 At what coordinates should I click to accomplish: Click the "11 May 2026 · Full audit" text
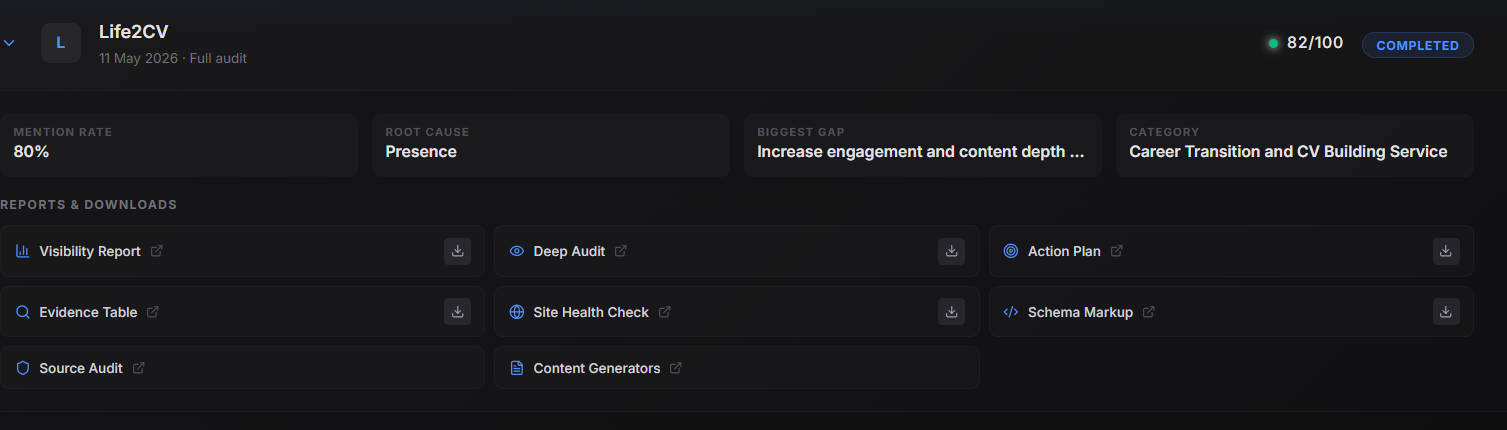(x=173, y=58)
